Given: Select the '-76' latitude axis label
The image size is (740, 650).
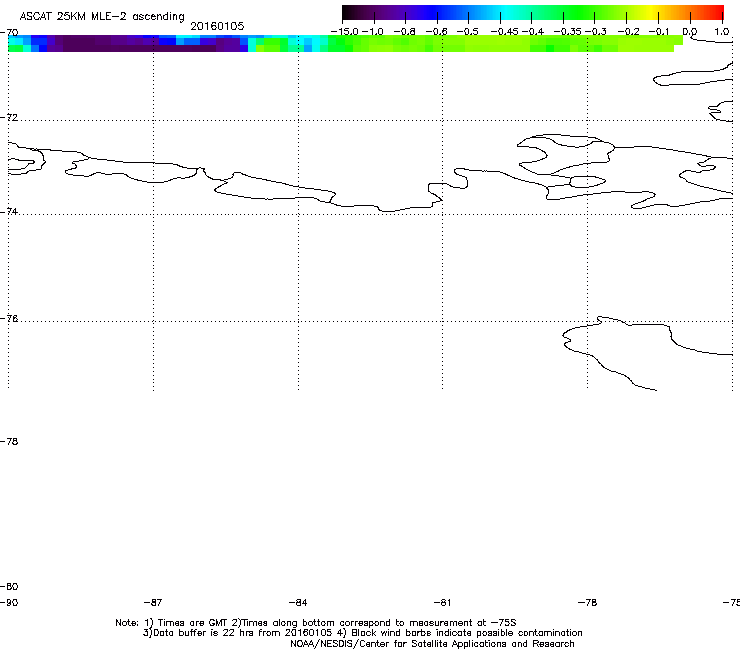Looking at the screenshot, I should [9, 319].
